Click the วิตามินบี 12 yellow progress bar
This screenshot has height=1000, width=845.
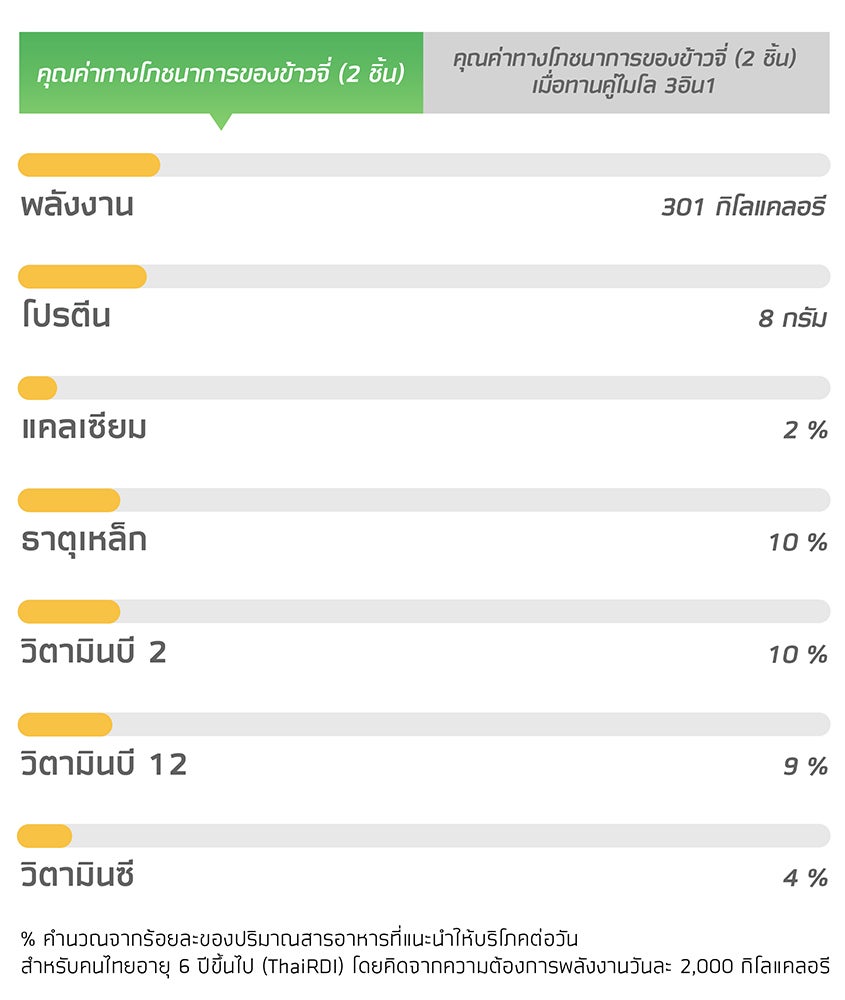pyautogui.click(x=65, y=724)
